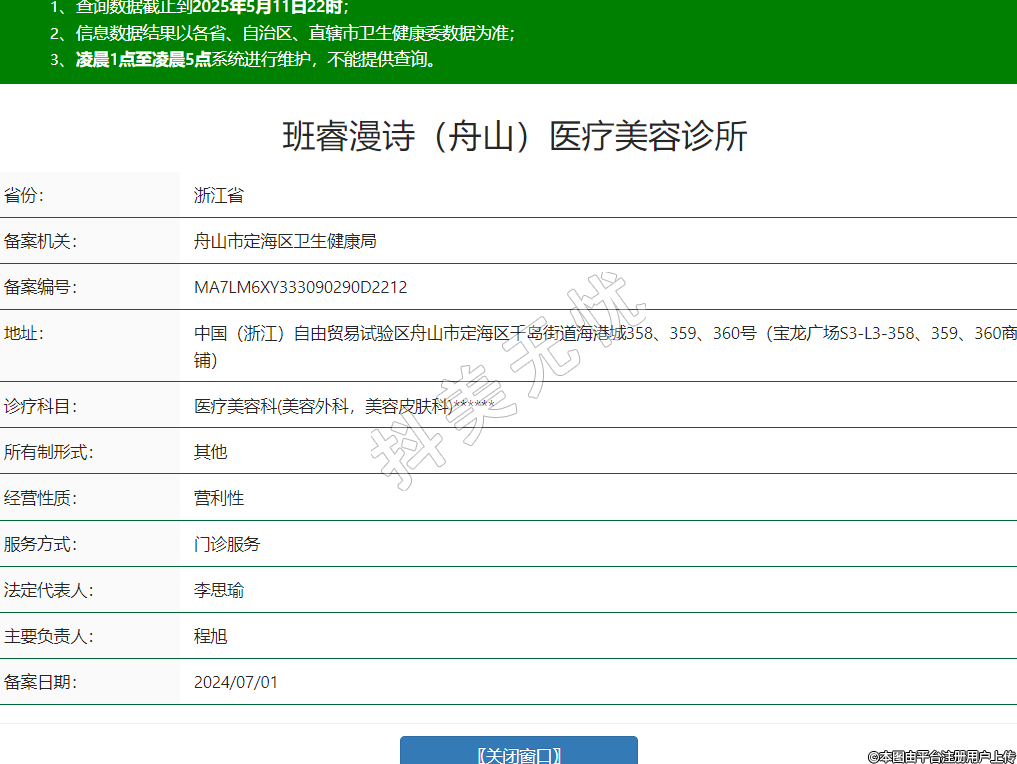Screen dimensions: 1017x764
Task: Click the business nature value 营利性
Action: point(219,497)
